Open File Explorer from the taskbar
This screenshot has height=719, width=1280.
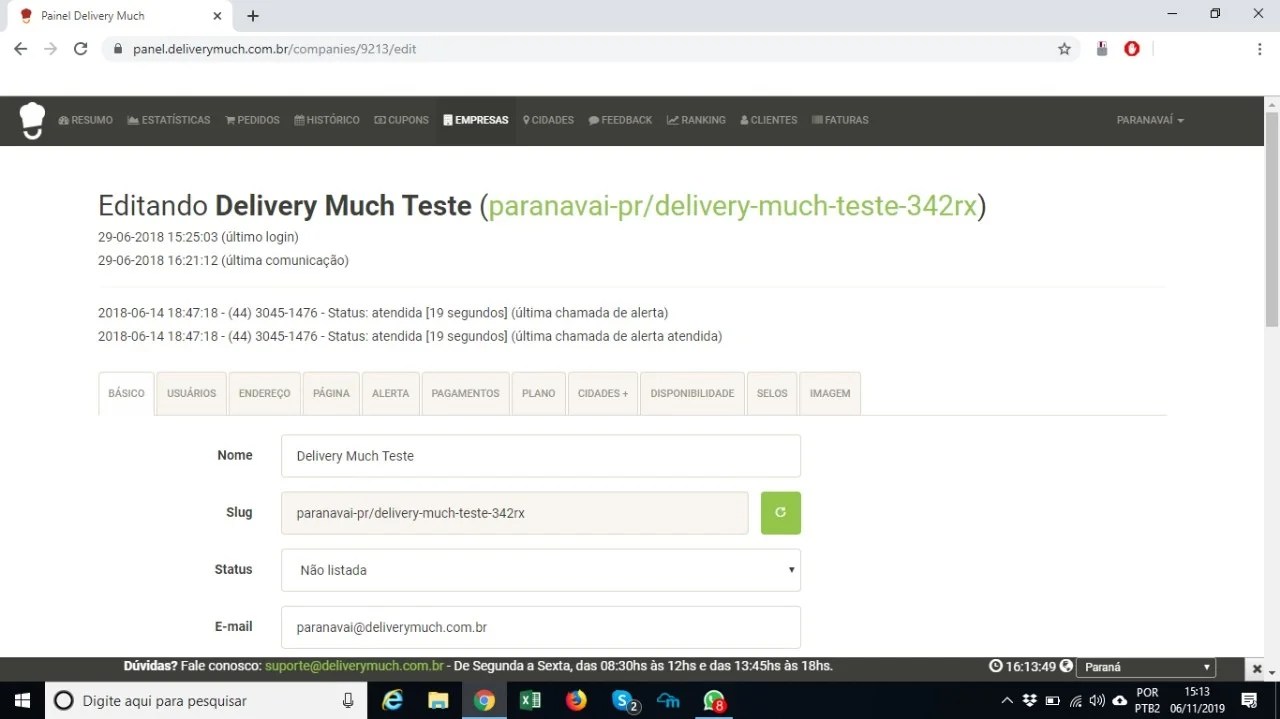[438, 700]
